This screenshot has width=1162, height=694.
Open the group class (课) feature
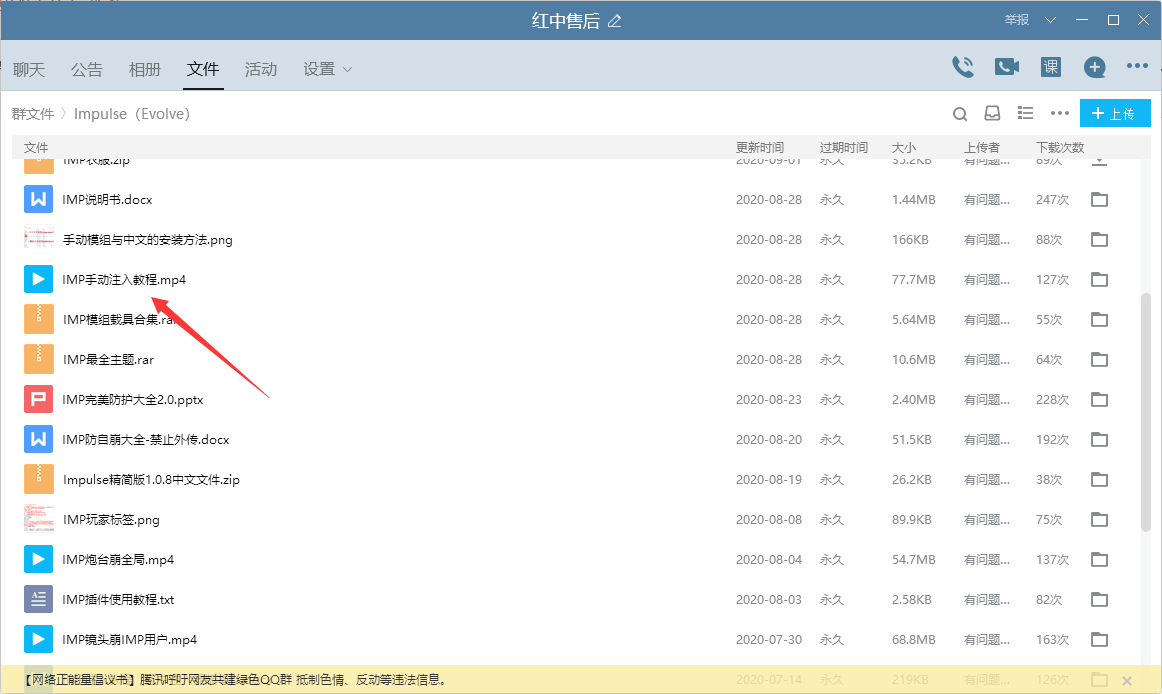coord(1051,67)
